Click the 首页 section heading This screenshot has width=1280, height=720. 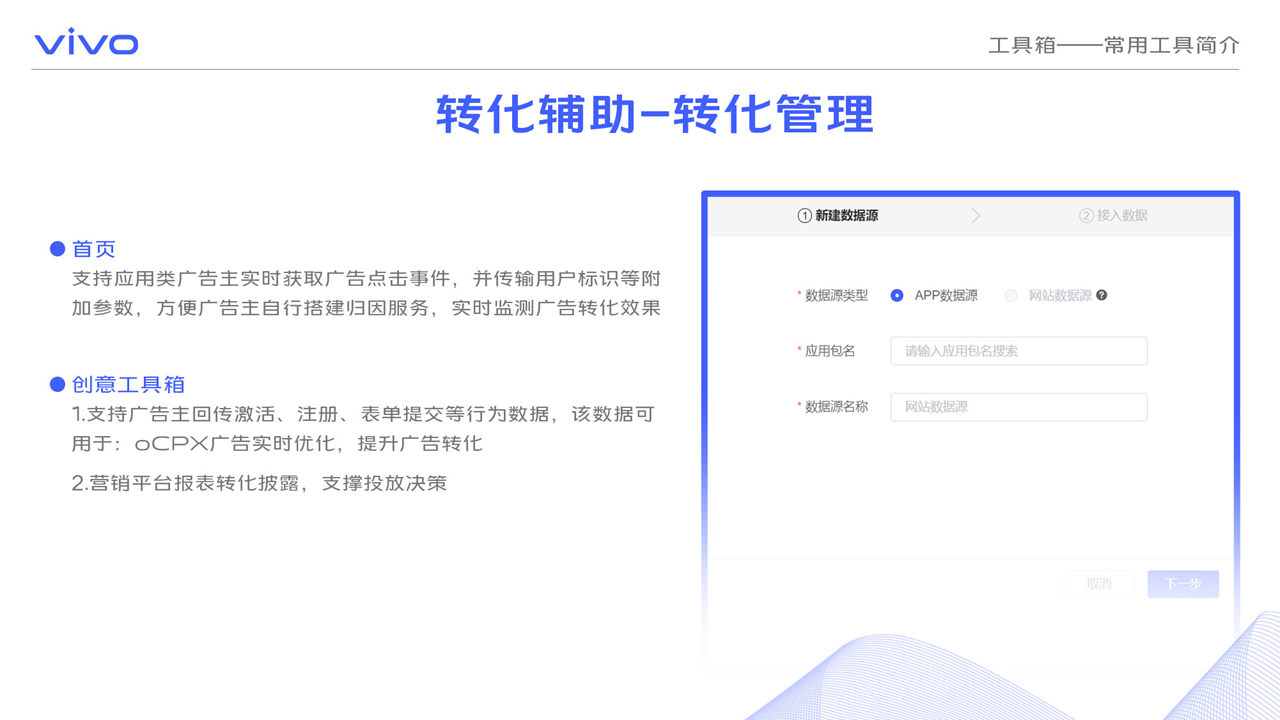tap(94, 249)
